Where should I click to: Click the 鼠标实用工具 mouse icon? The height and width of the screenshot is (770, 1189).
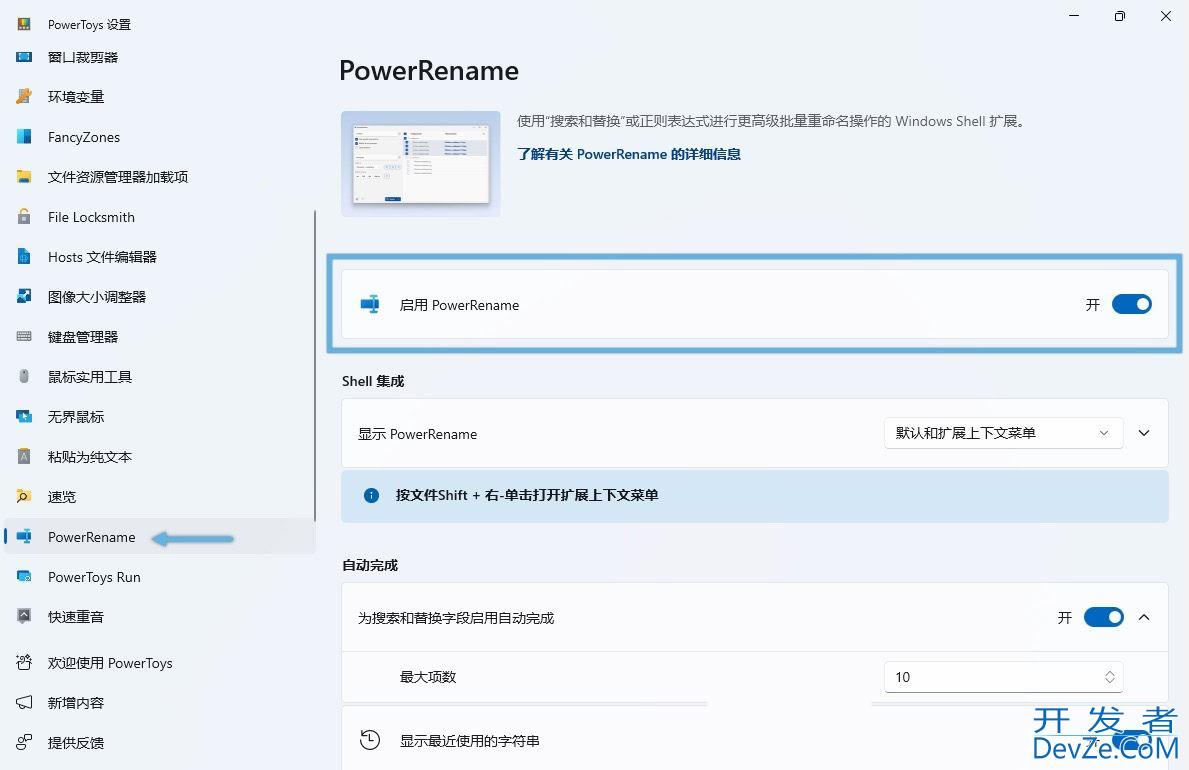point(24,376)
